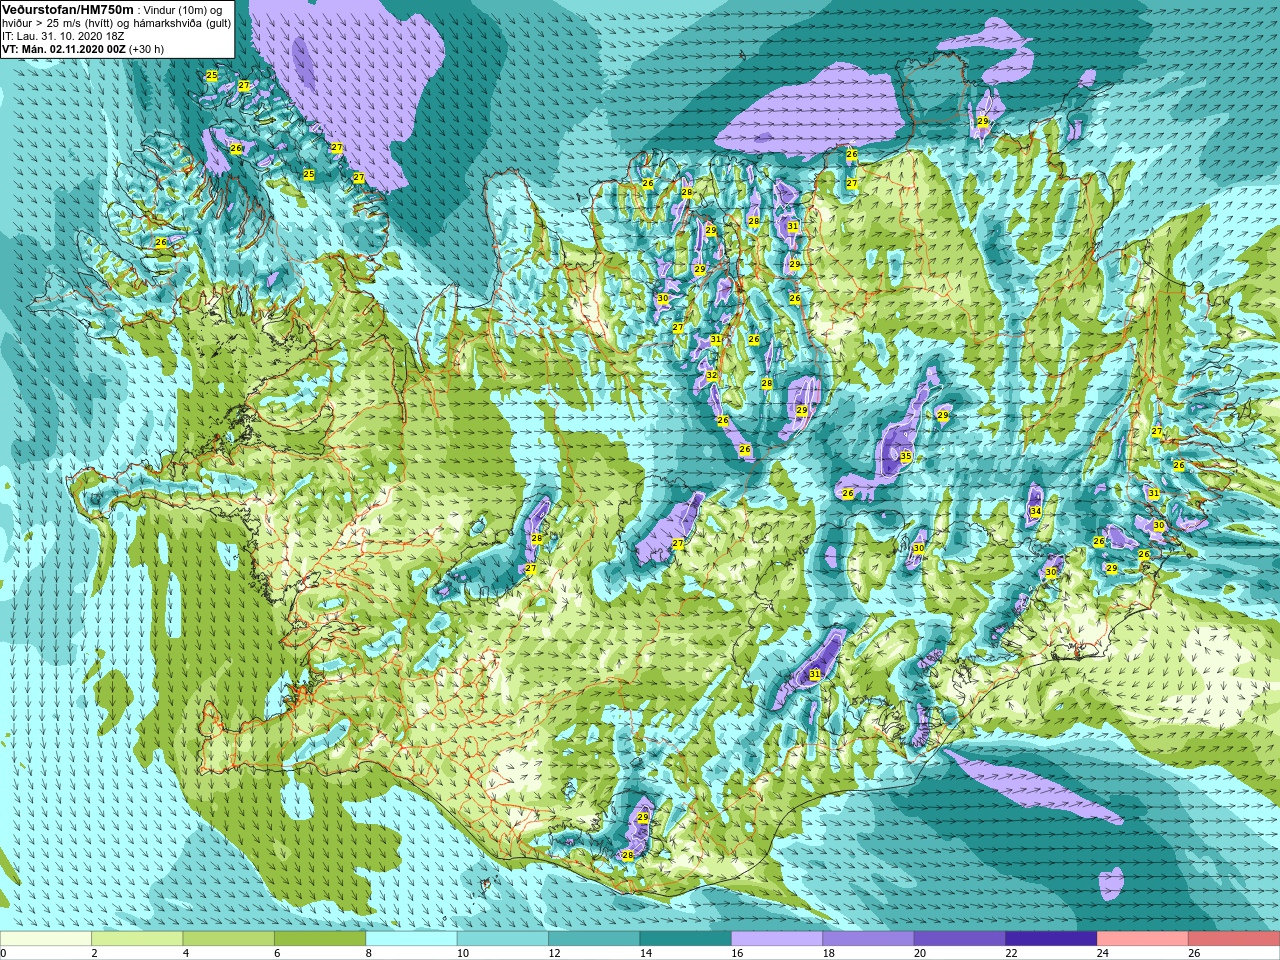The height and width of the screenshot is (960, 1280).
Task: Click the 'hviður > 25 m/s' description line
Action: tap(116, 23)
